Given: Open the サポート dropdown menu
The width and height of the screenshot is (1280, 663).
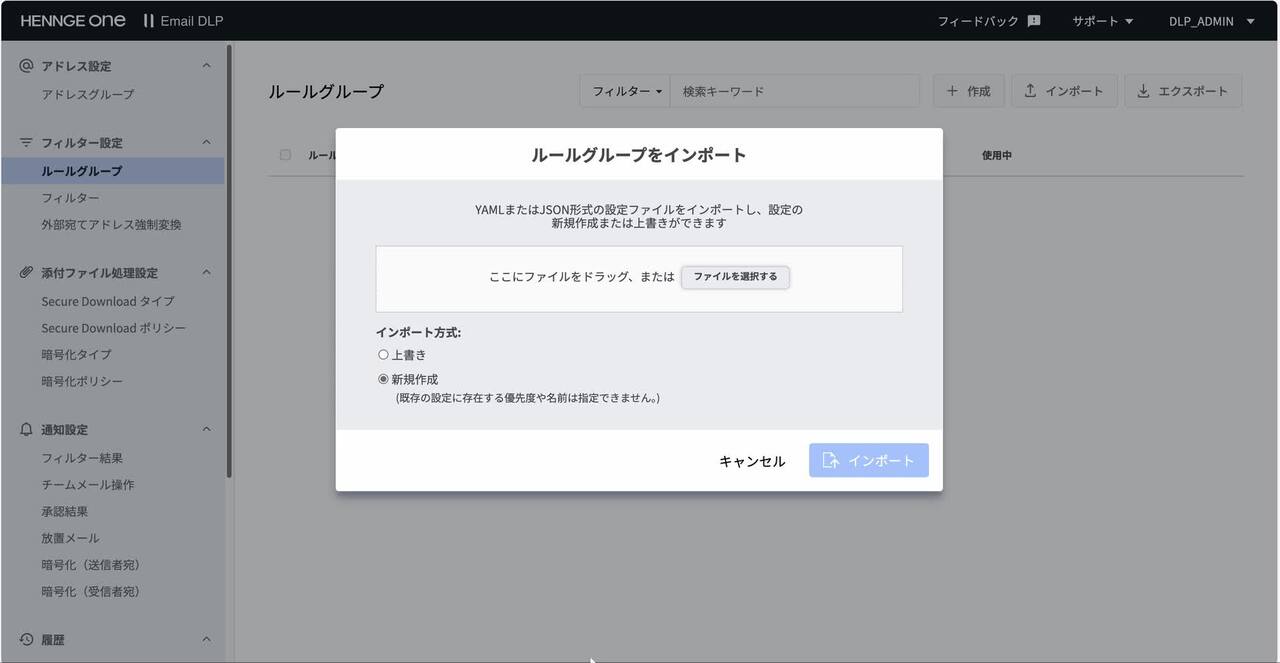Looking at the screenshot, I should click(x=1103, y=21).
